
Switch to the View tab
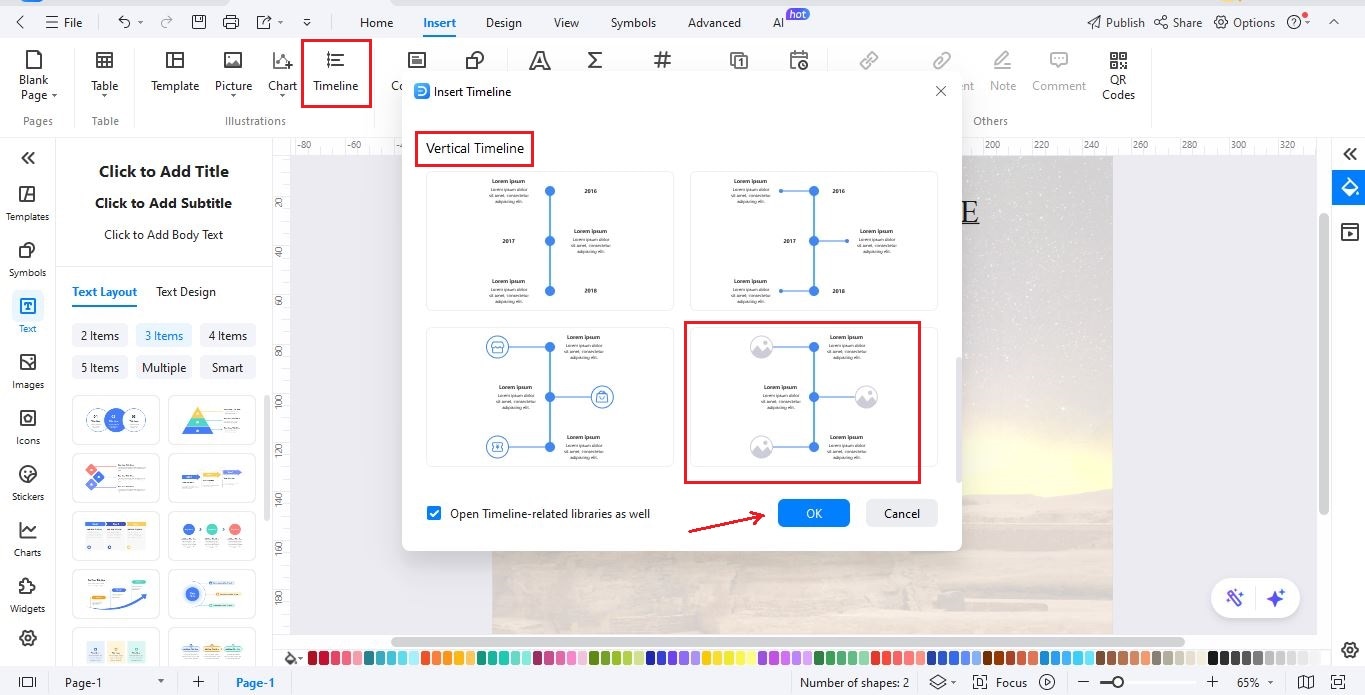pos(566,22)
